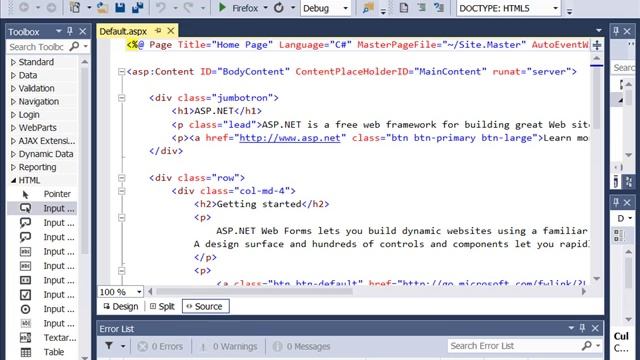Switch to the Source view tab

pos(206,307)
